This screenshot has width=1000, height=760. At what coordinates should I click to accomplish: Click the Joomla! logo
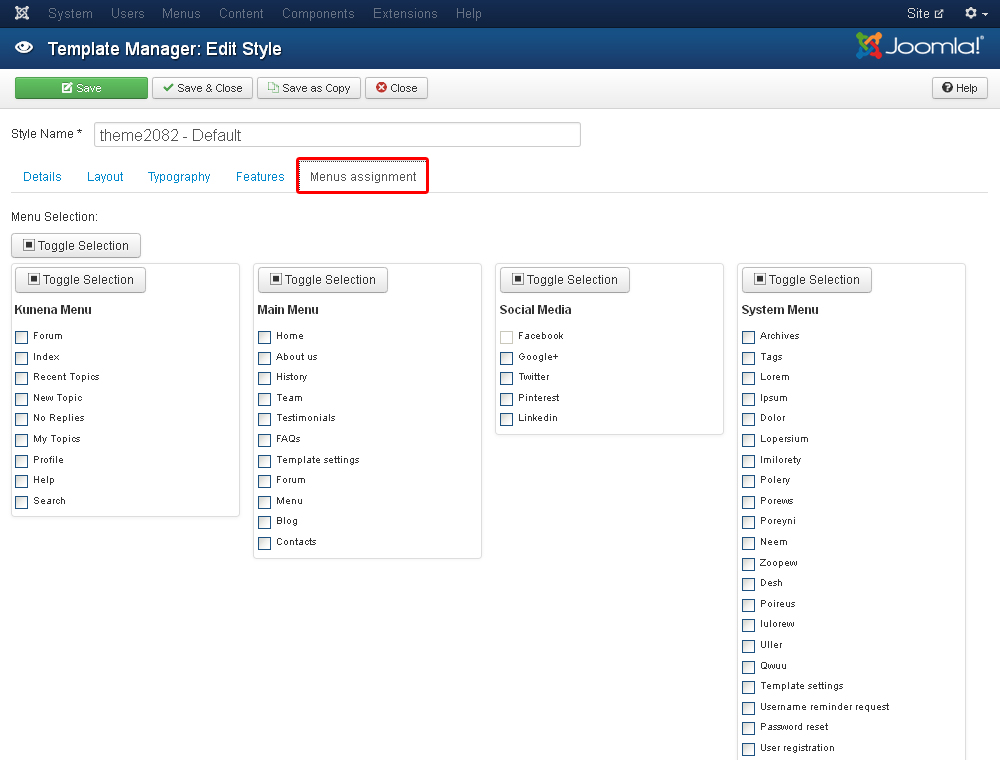point(920,46)
